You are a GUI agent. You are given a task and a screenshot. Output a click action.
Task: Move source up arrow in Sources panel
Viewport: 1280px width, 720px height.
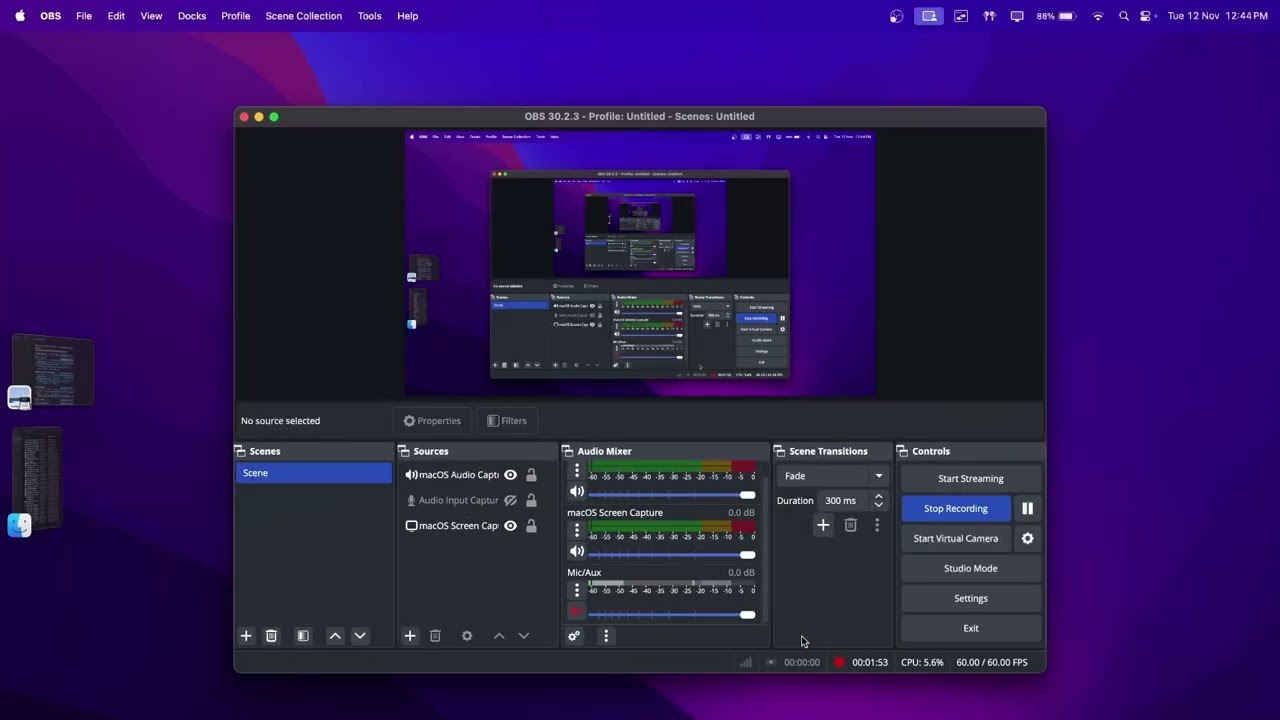coord(499,636)
